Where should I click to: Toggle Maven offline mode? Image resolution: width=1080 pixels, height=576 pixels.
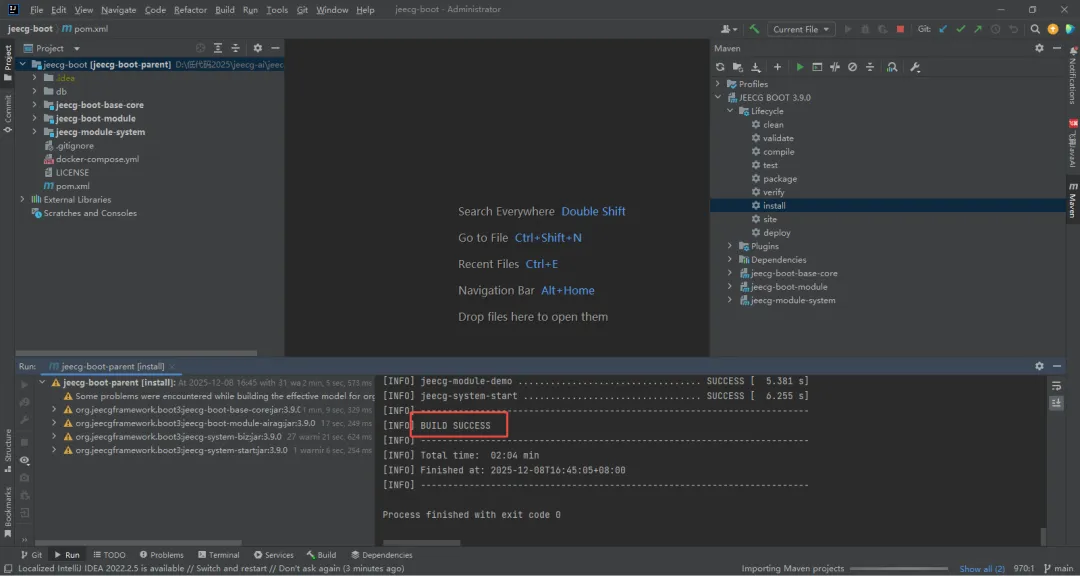pyautogui.click(x=835, y=67)
